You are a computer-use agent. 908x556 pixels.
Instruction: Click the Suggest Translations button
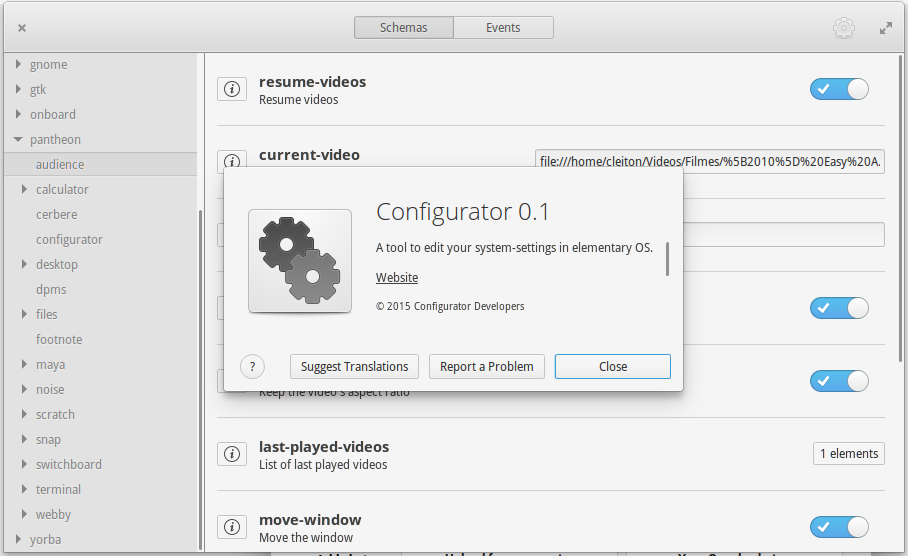[x=354, y=367]
